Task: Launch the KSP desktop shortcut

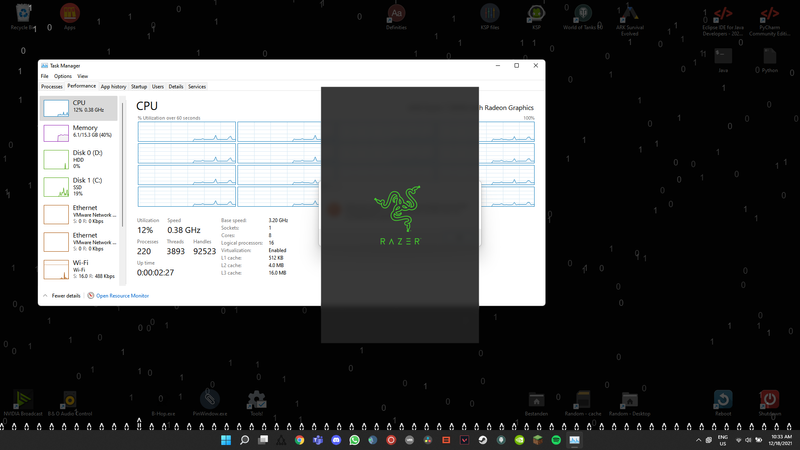Action: [536, 17]
